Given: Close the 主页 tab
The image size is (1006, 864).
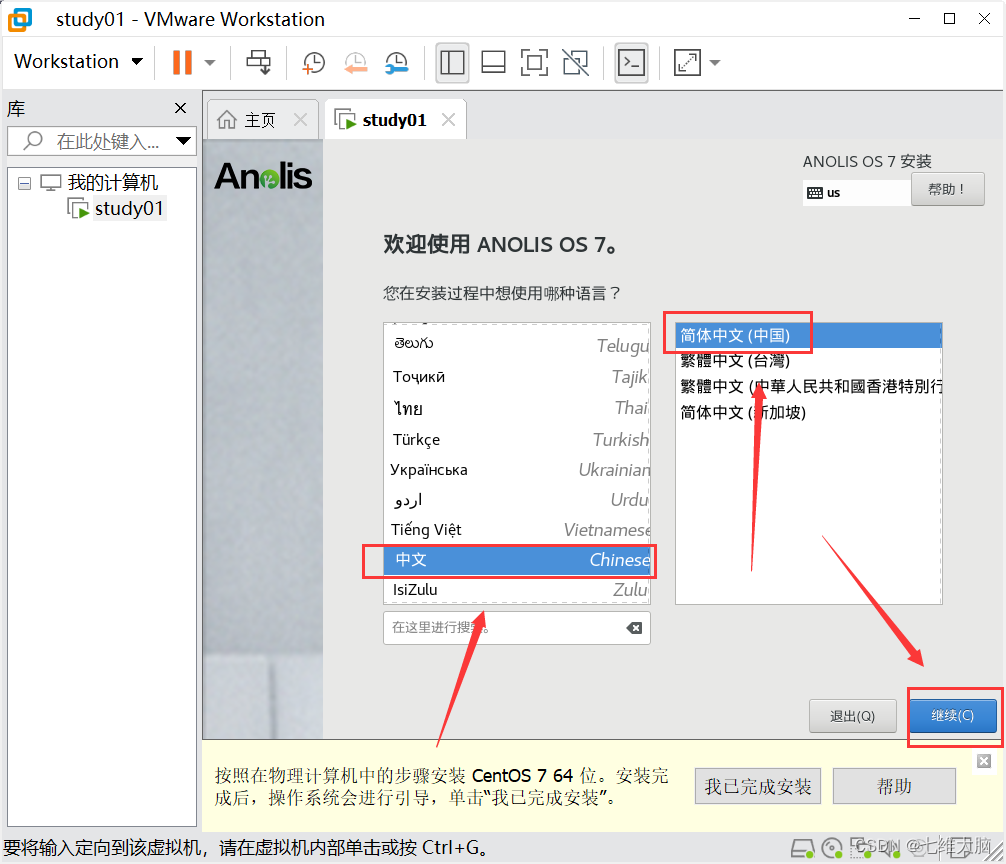Looking at the screenshot, I should (x=300, y=119).
